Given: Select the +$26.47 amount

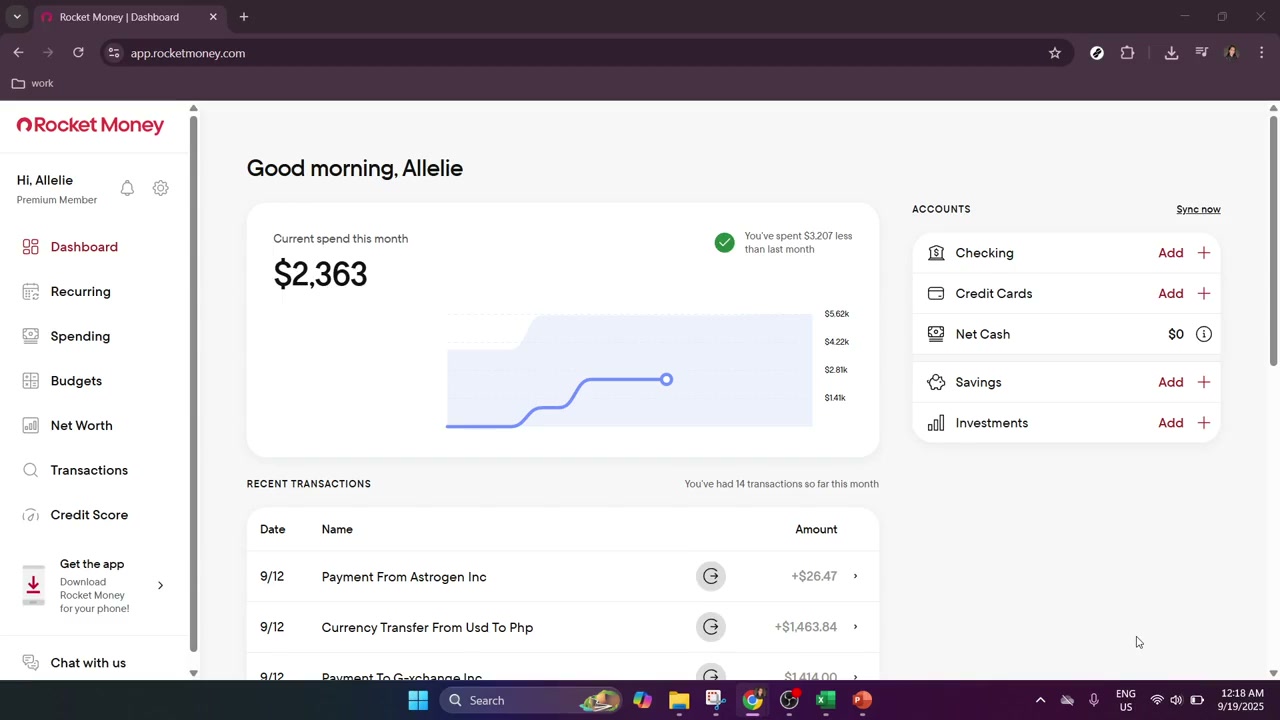Looking at the screenshot, I should click(814, 576).
